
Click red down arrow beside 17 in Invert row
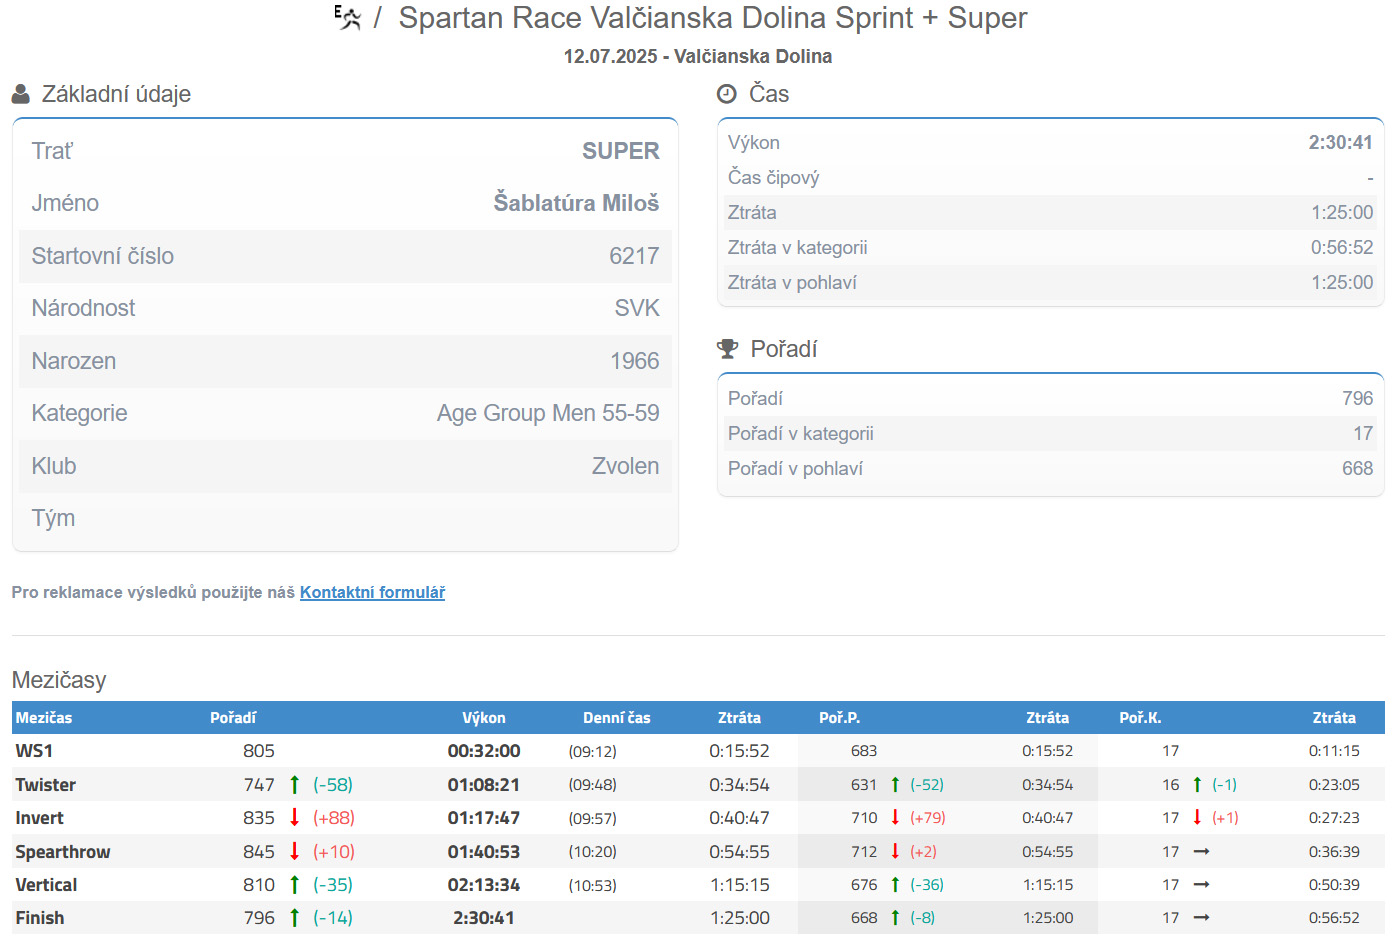1197,818
